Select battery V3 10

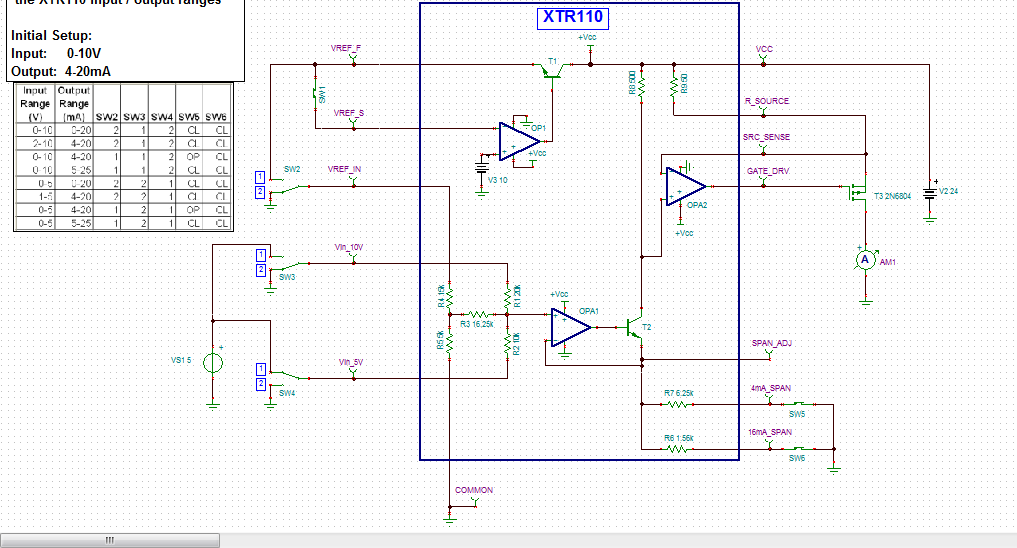tap(481, 168)
